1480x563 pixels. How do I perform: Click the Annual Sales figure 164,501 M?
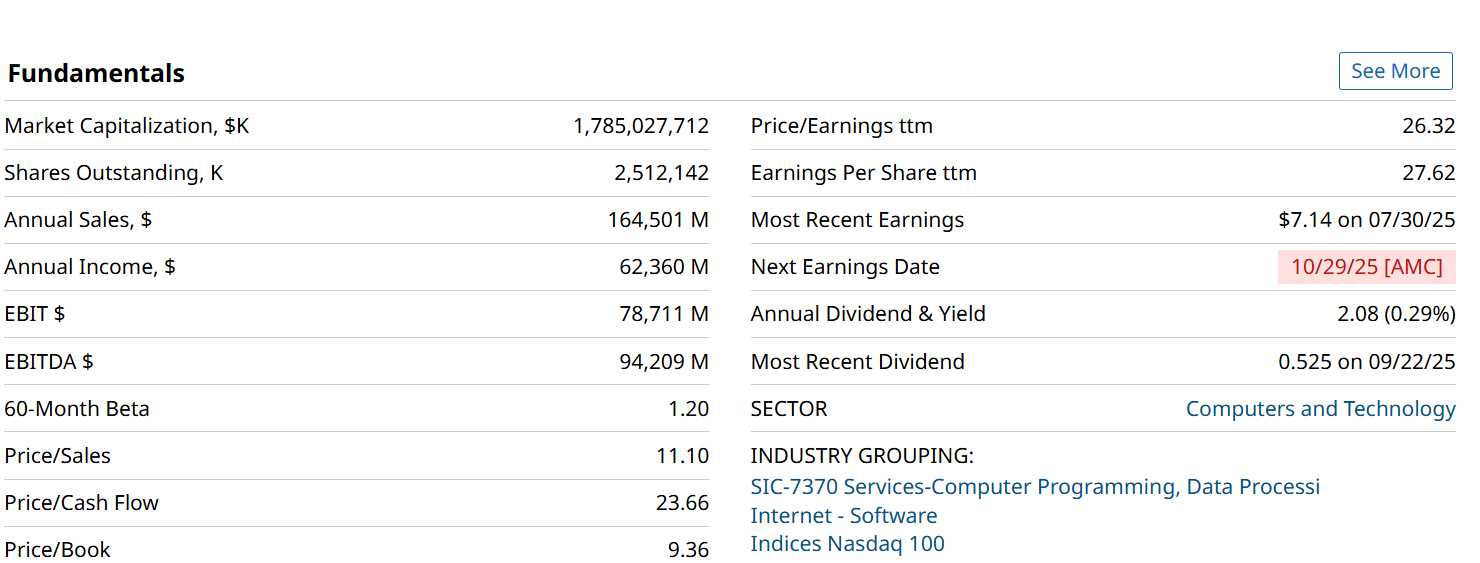click(x=658, y=220)
